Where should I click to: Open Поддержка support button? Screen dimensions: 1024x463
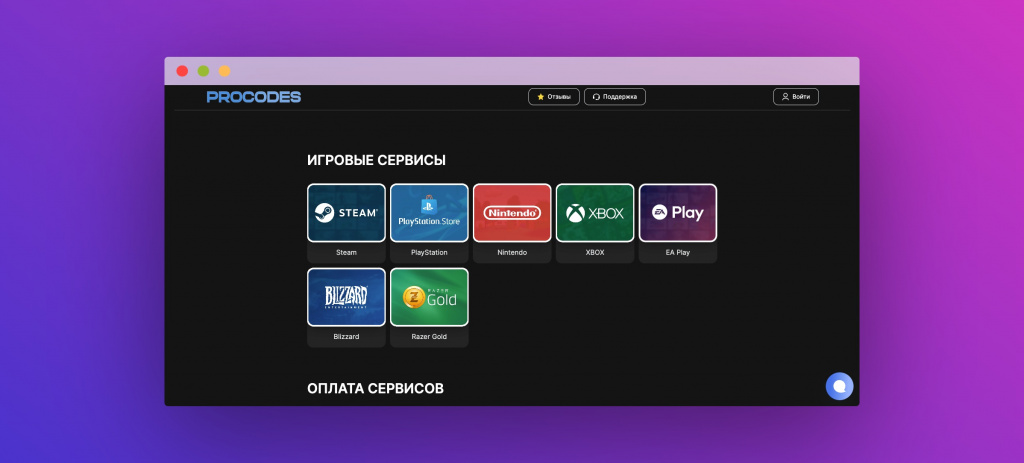615,97
